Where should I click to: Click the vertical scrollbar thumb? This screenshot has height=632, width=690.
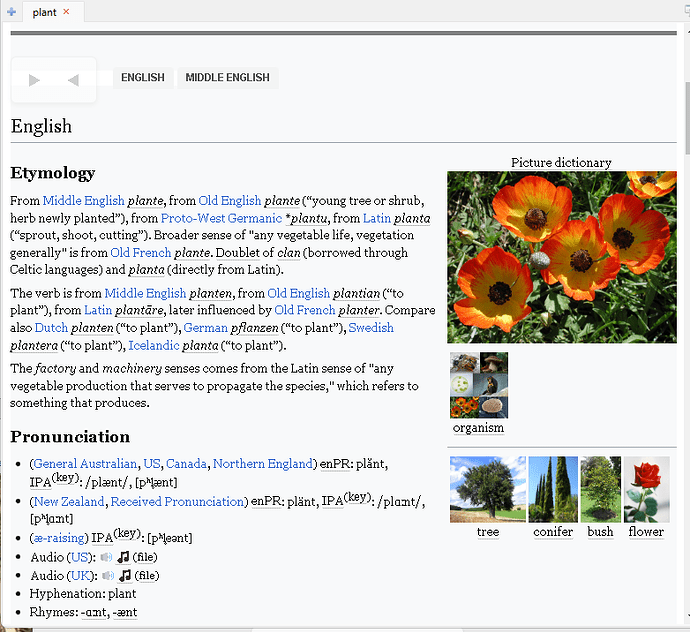point(687,118)
